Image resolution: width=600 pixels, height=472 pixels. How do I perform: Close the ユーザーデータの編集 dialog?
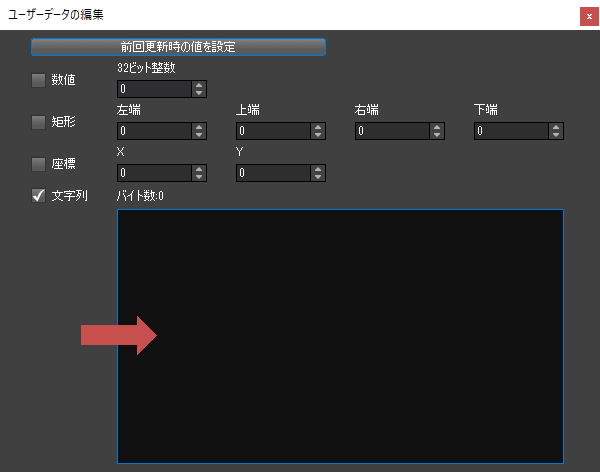click(589, 16)
